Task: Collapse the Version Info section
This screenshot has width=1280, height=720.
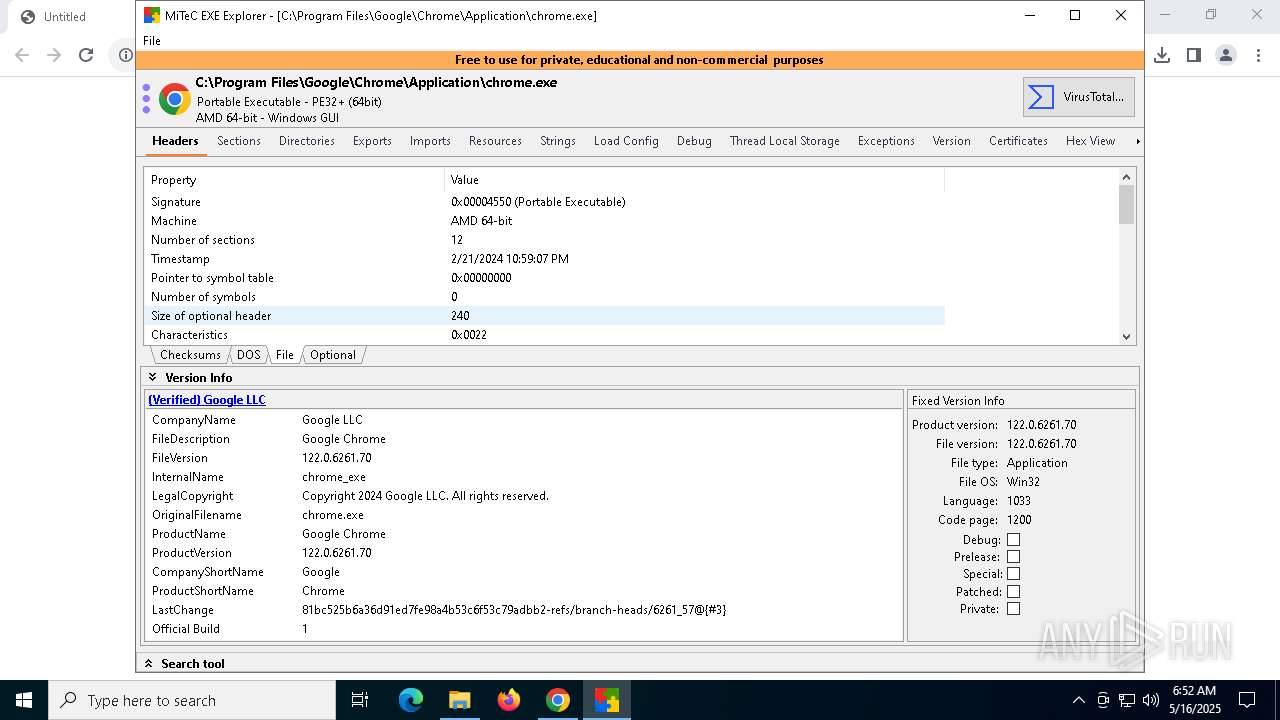Action: (153, 377)
